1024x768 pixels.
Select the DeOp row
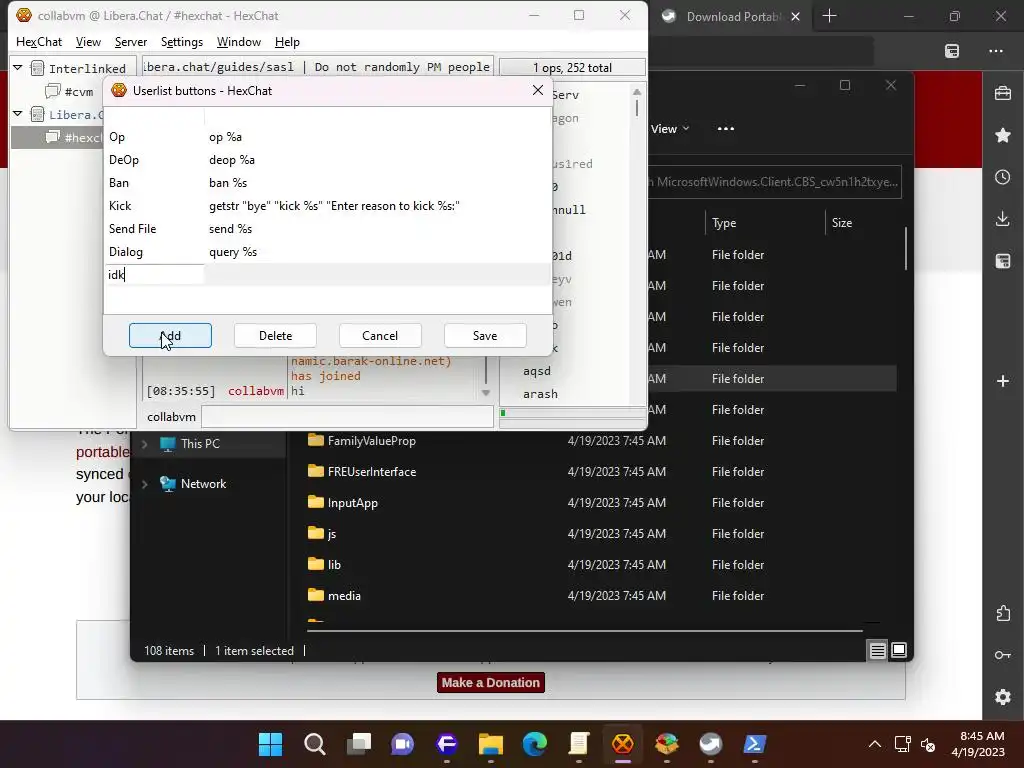(327, 160)
